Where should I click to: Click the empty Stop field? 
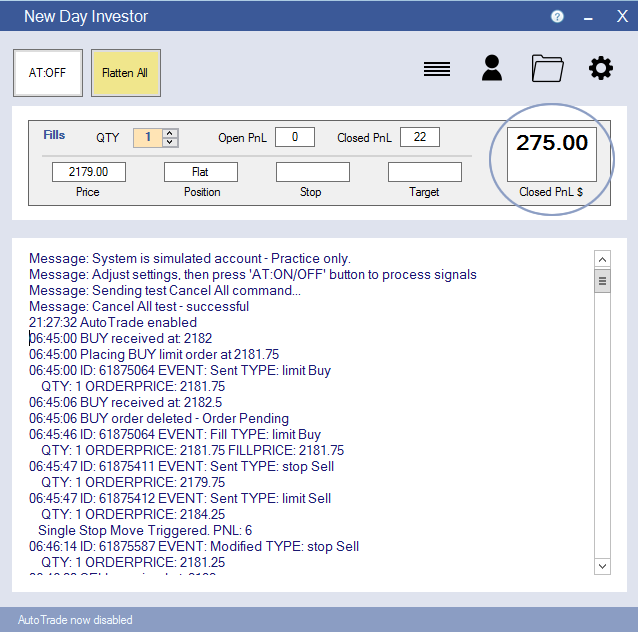pyautogui.click(x=313, y=172)
